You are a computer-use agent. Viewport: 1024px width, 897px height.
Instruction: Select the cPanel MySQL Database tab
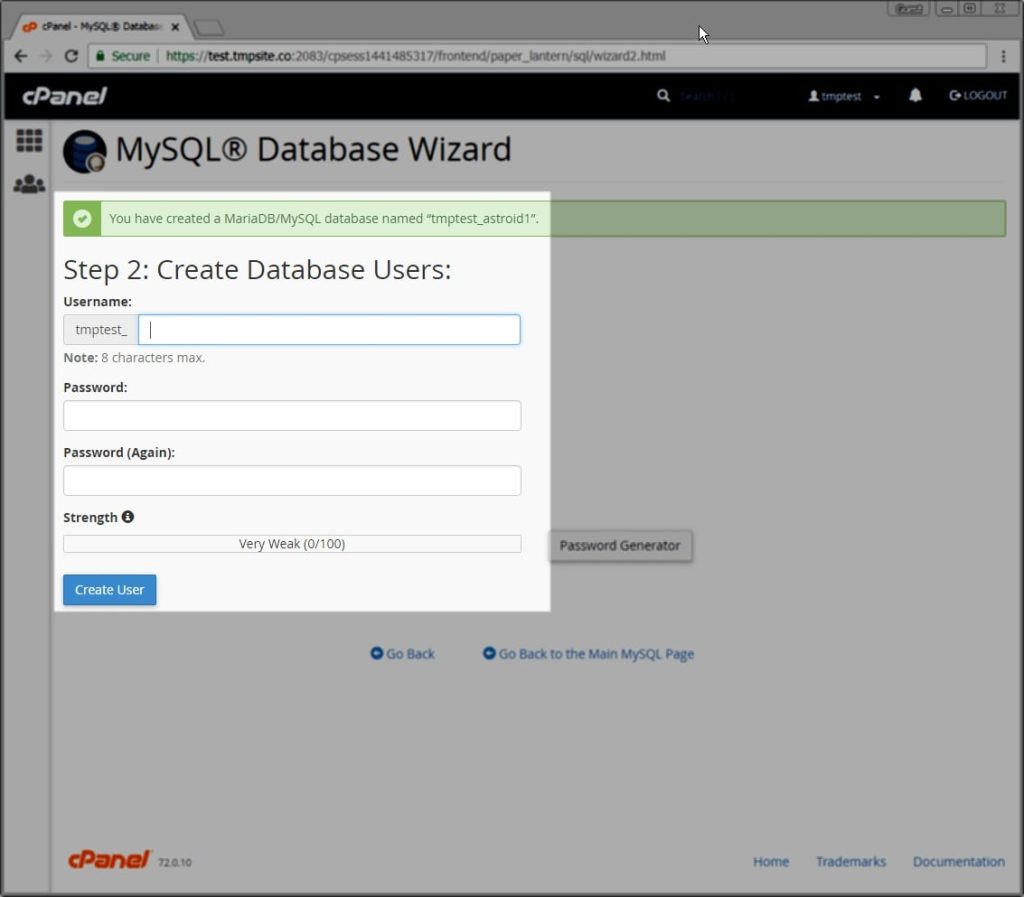click(101, 27)
